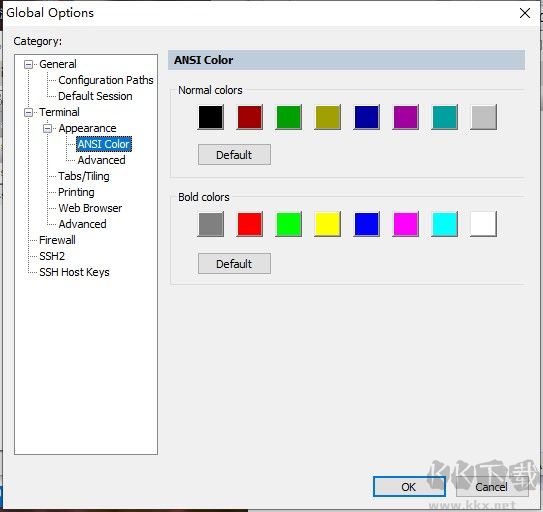Reset bold colors with Default button
Image resolution: width=543 pixels, height=512 pixels.
pos(234,264)
